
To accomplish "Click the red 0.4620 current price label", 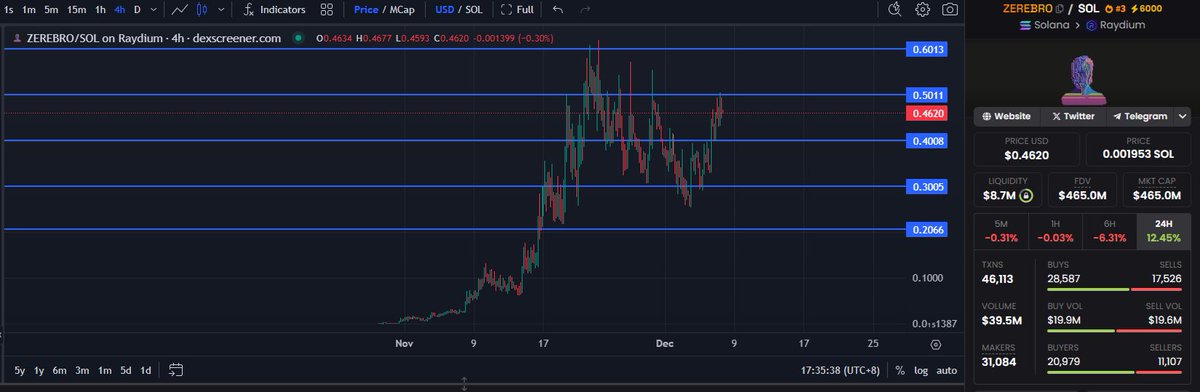I will coord(928,114).
